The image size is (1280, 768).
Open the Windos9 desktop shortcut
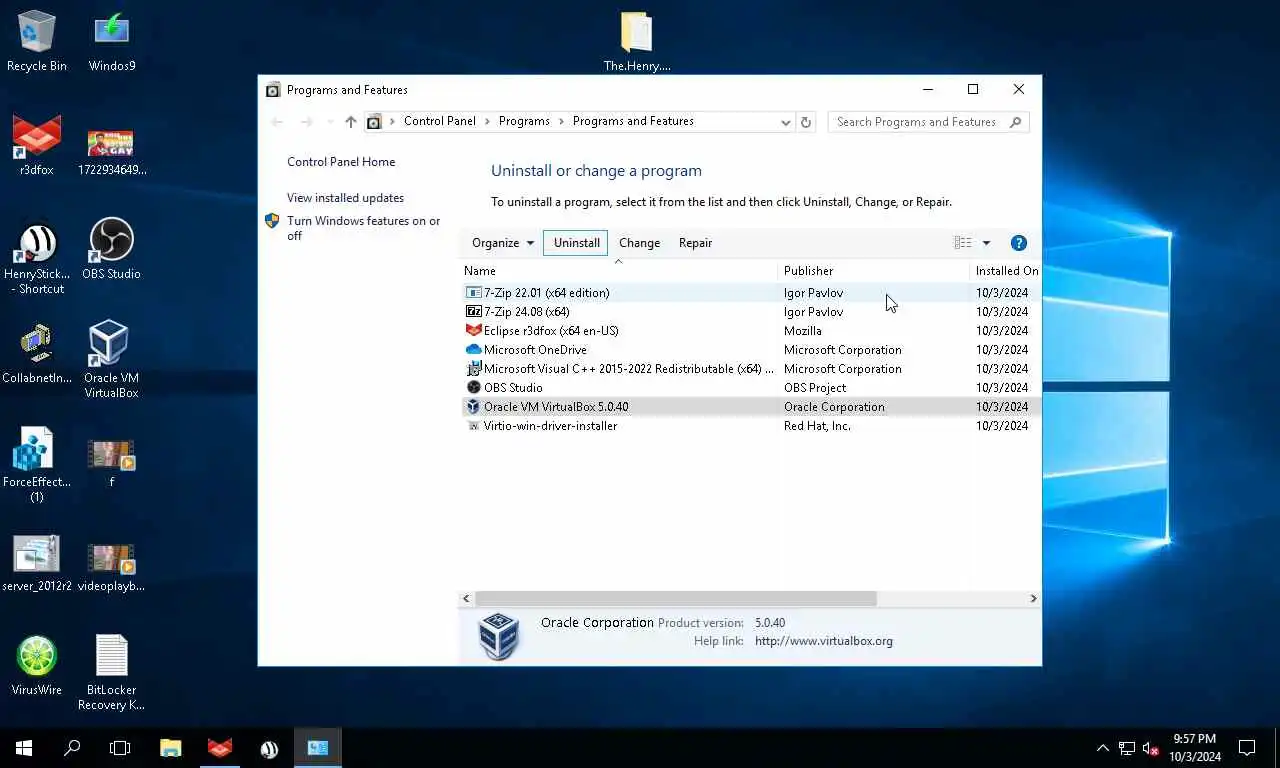click(x=112, y=40)
